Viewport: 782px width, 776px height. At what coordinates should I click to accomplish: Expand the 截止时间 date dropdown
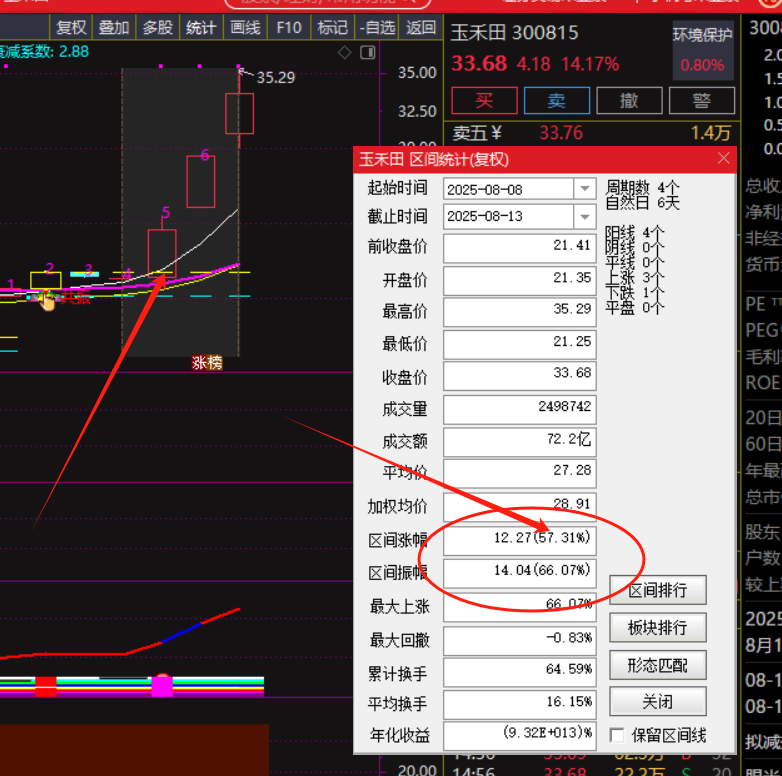tap(585, 216)
